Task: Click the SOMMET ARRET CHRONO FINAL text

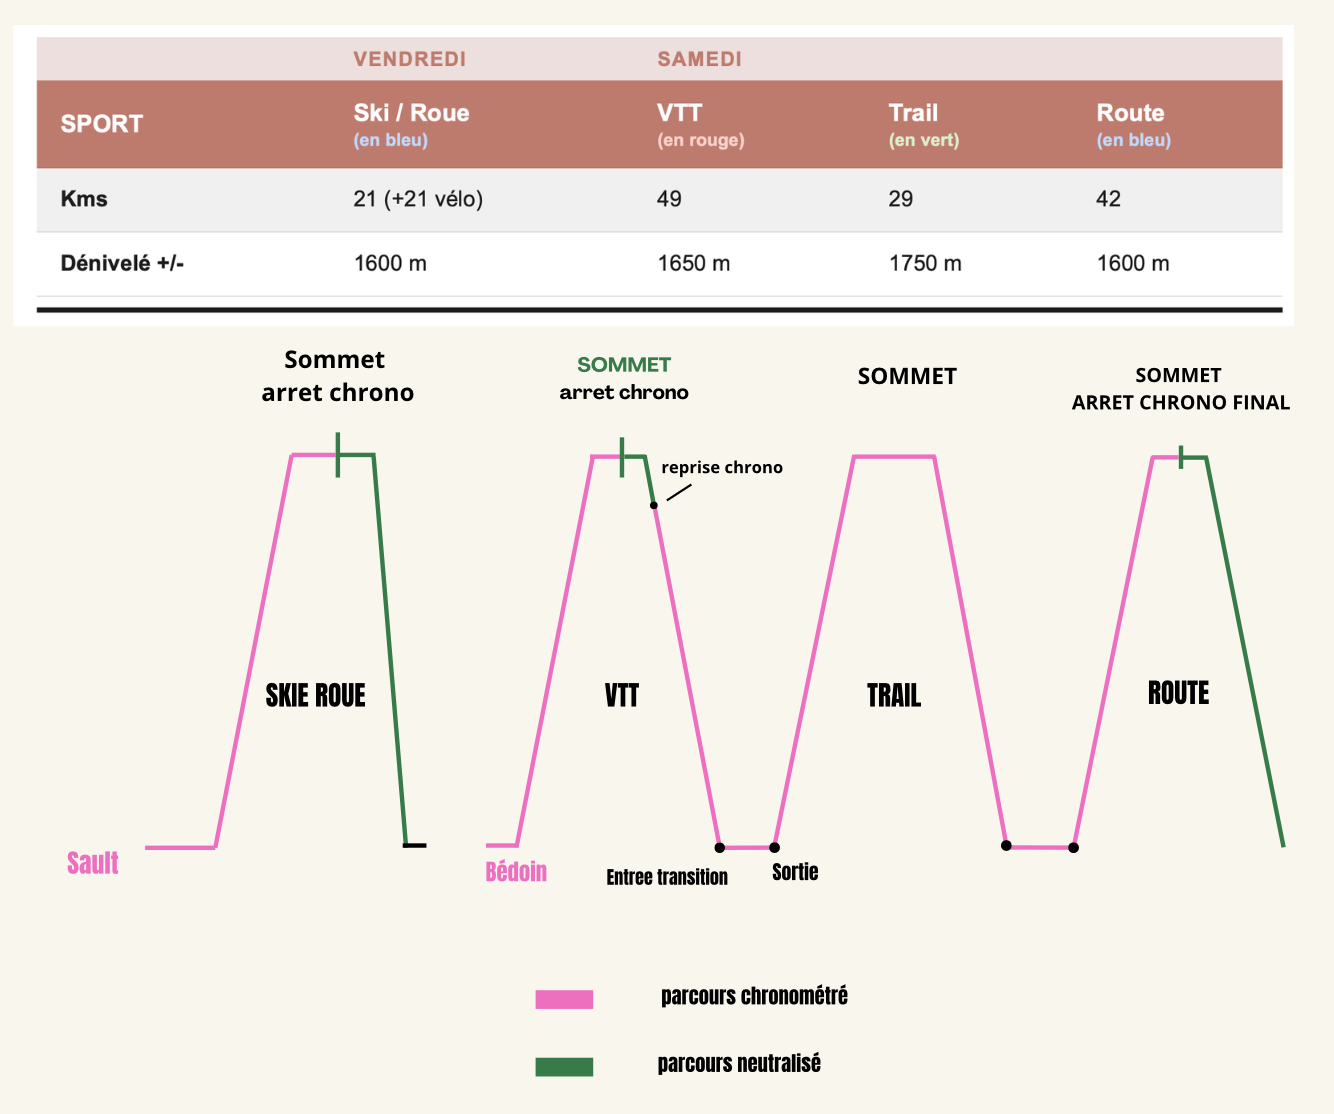Action: pos(1180,389)
